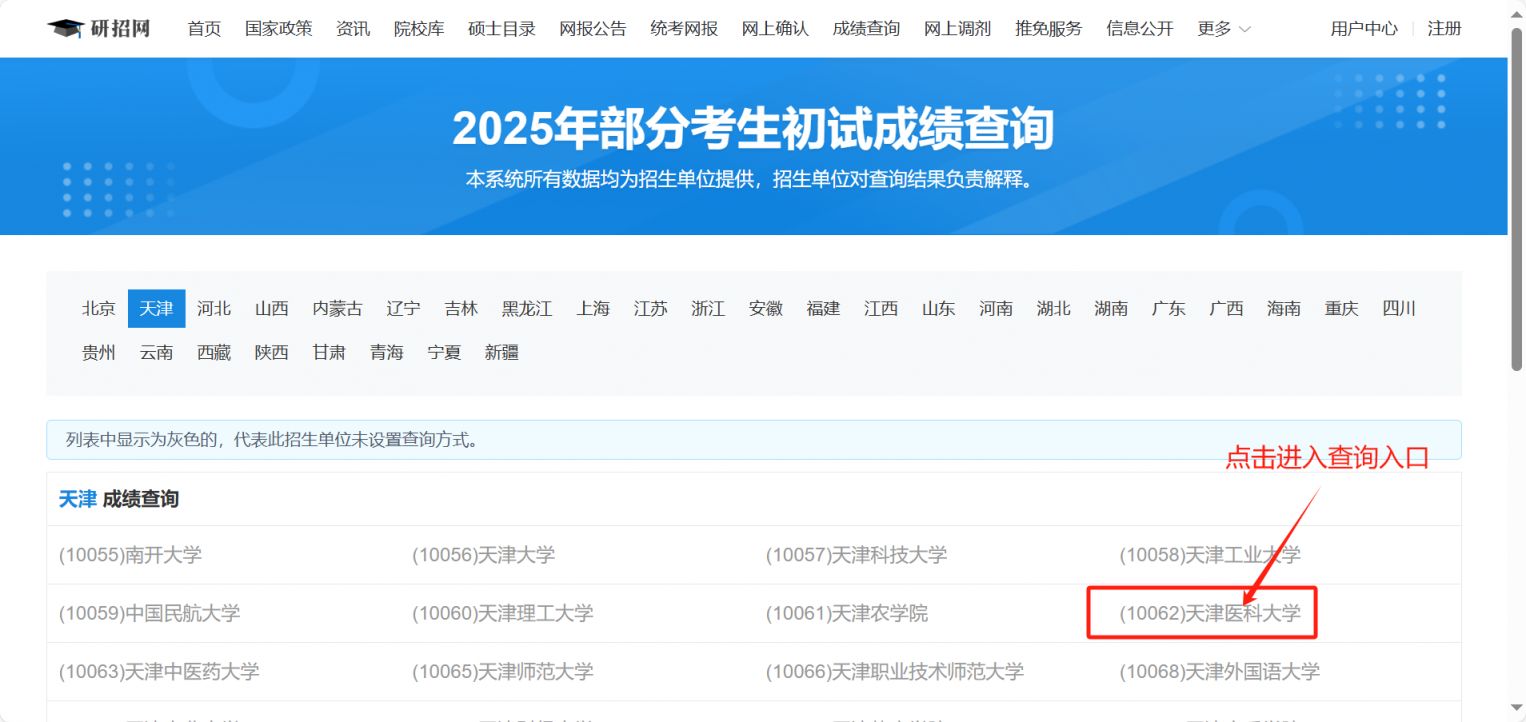Select the 安徽 tab
1526x722 pixels.
coord(766,309)
